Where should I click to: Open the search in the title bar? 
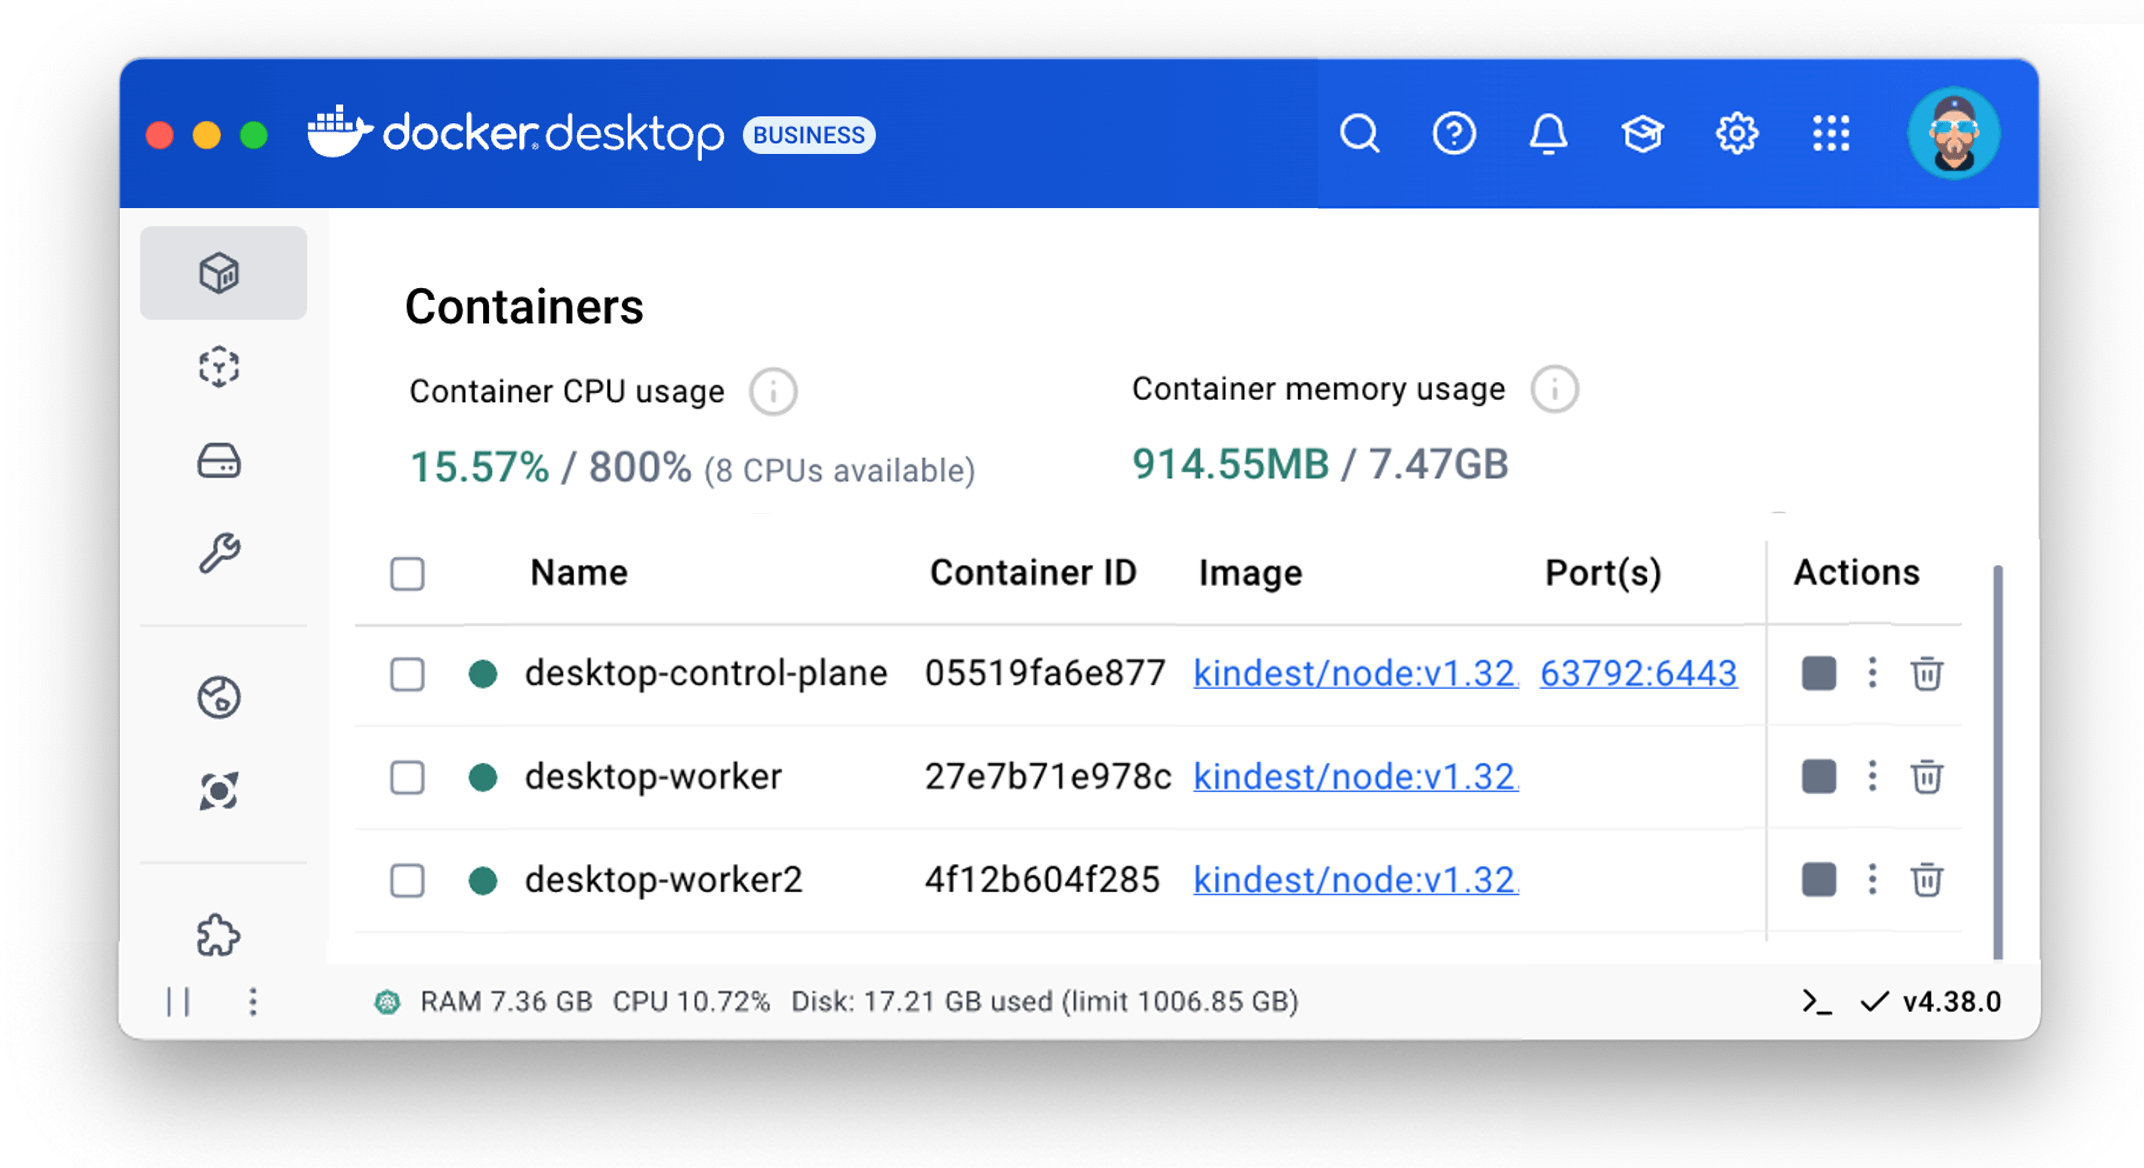(x=1360, y=133)
